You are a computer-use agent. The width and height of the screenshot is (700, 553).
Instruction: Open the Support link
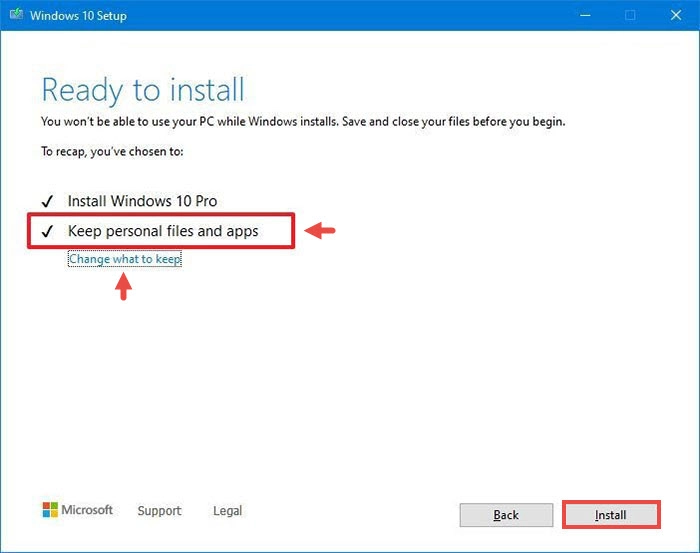click(159, 511)
